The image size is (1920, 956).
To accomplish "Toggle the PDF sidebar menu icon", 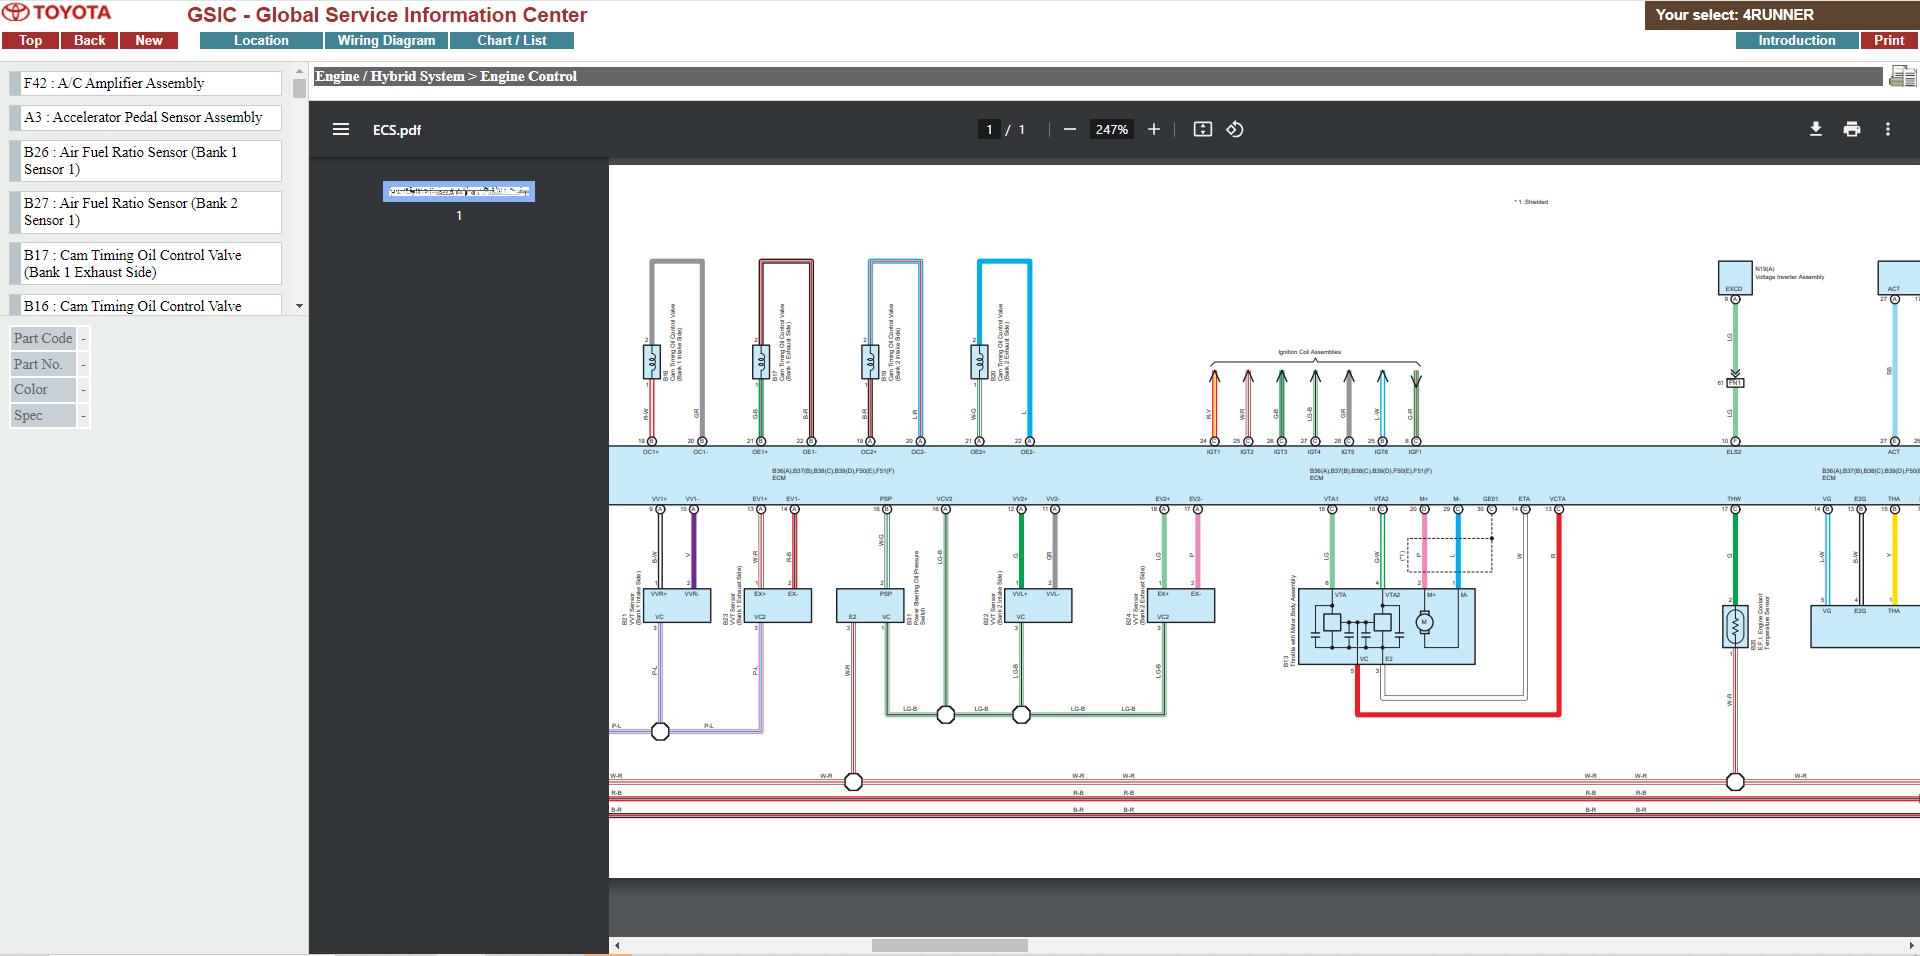I will point(341,129).
